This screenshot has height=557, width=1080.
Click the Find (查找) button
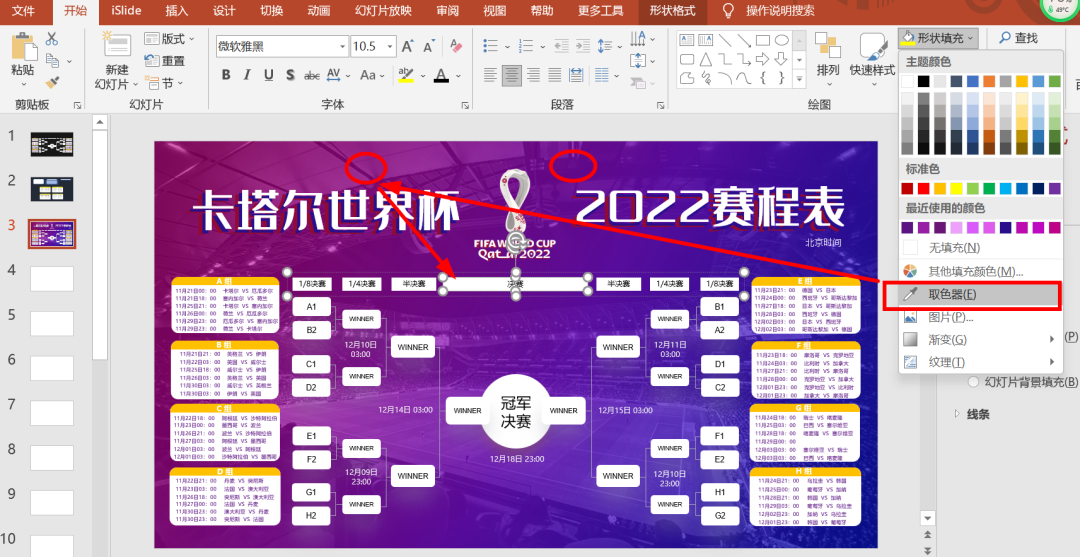pos(1019,38)
